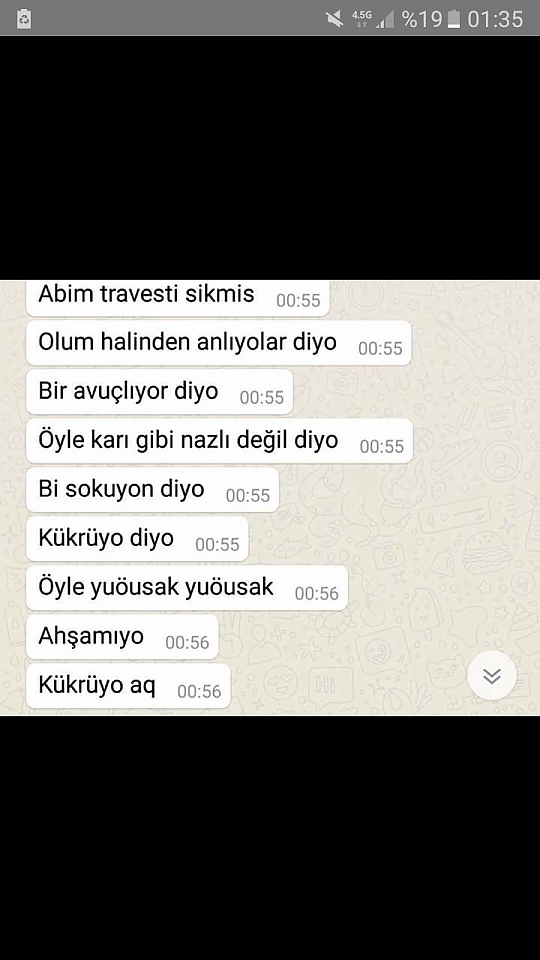
Task: Select the message 'Bi sokuyon diyo'
Action: point(152,490)
